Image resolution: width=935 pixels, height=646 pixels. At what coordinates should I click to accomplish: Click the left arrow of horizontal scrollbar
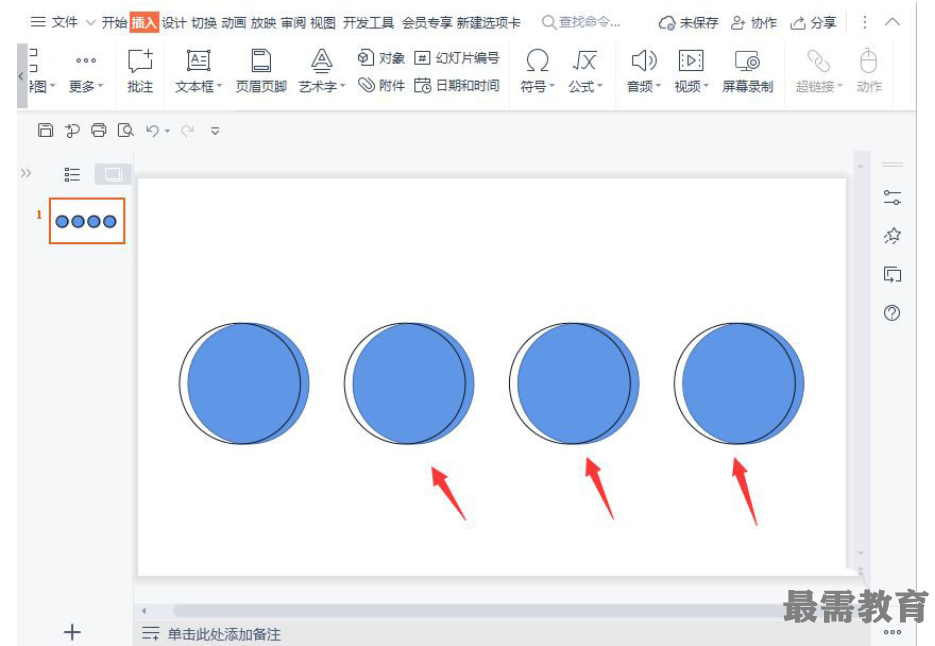(x=144, y=610)
